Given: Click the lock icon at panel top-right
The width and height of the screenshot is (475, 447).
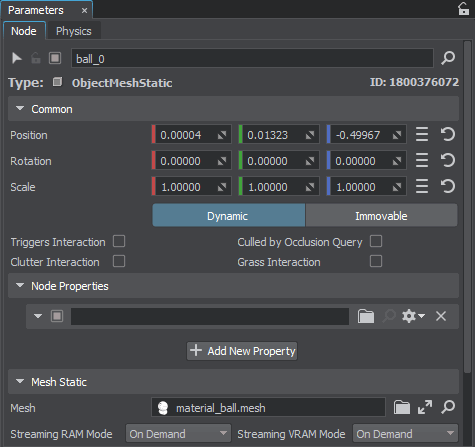Looking at the screenshot, I should coord(463,9).
